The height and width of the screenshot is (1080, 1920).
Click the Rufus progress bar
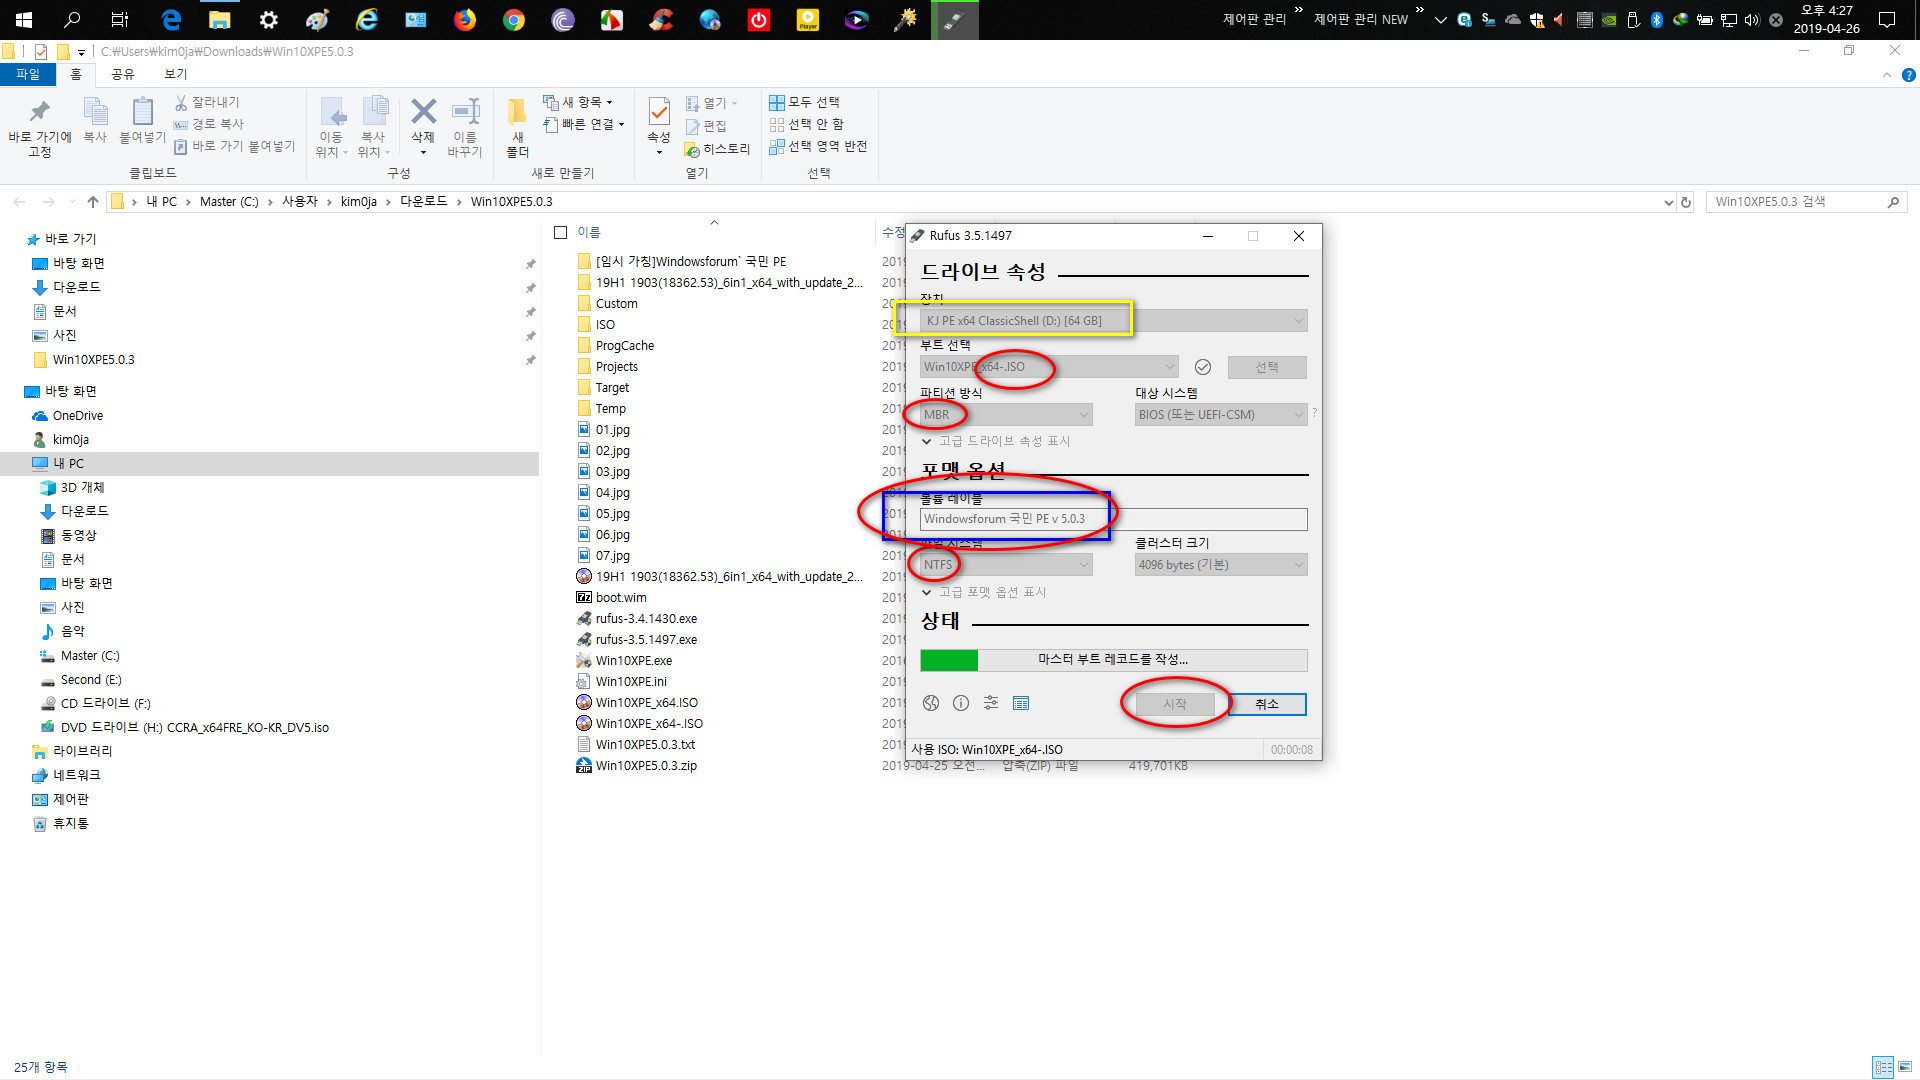click(1114, 660)
